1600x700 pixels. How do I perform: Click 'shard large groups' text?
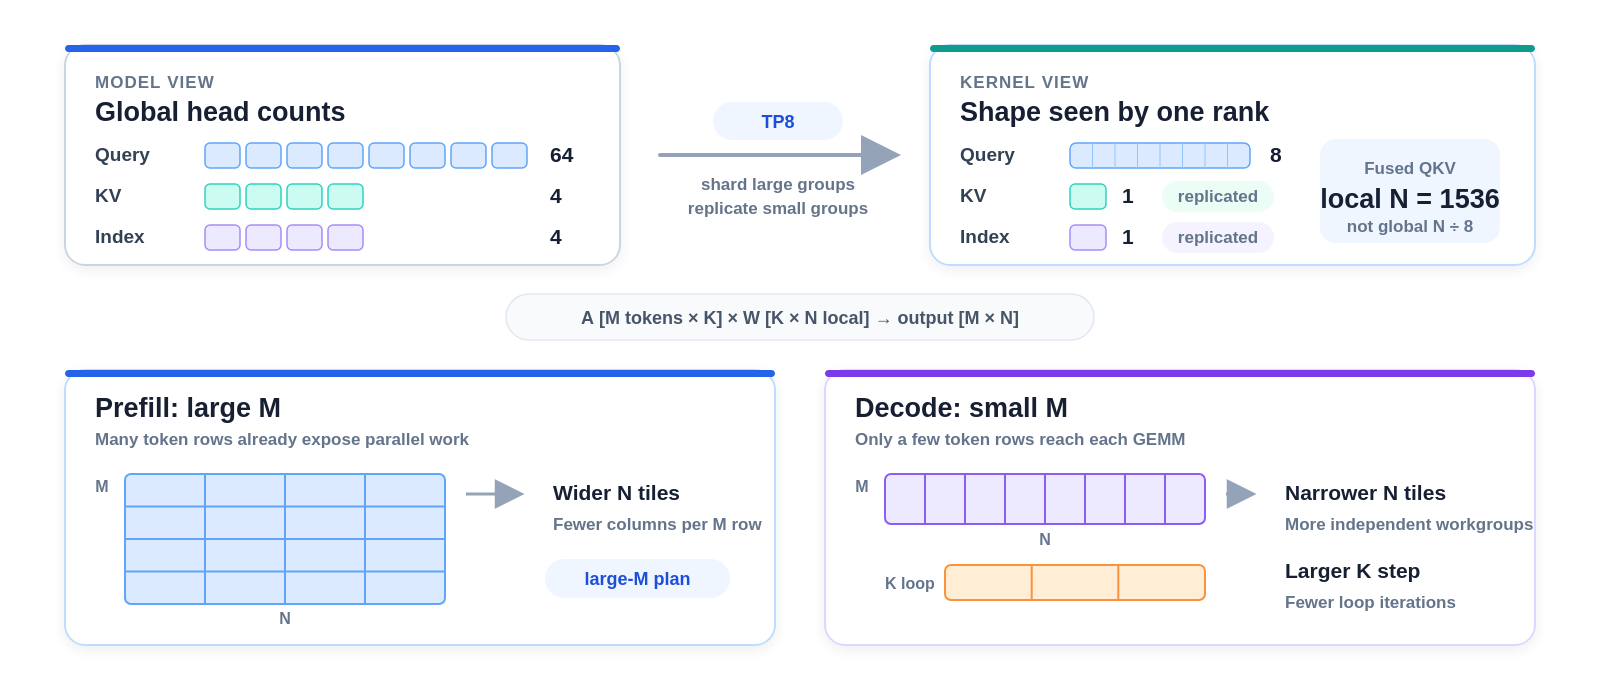778,184
